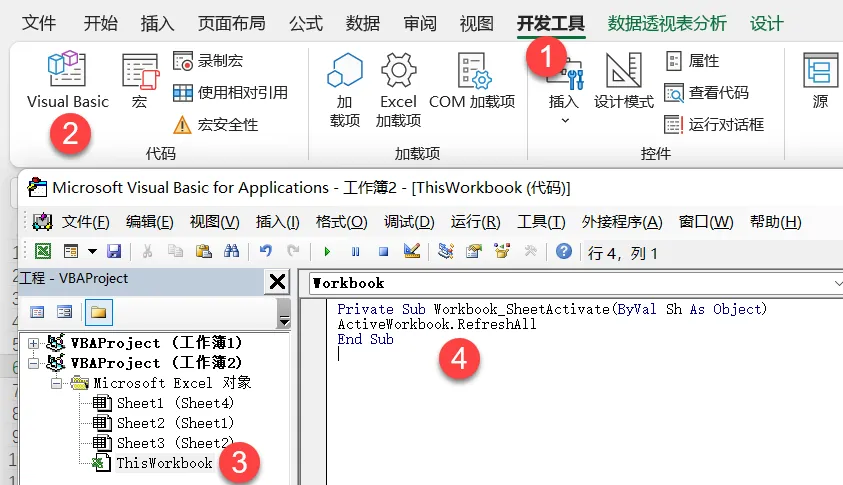Click Run Dialog (运行对话框)
843x485 pixels.
[x=714, y=125]
